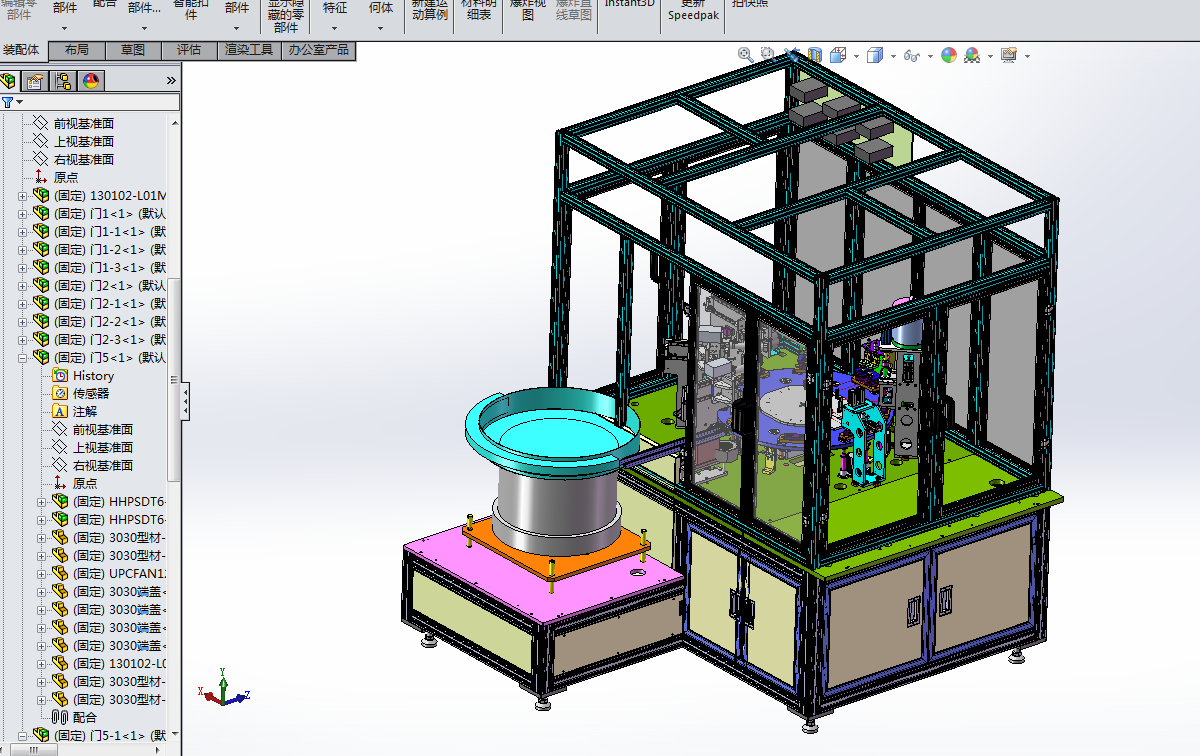Viewport: 1200px width, 756px height.
Task: Select top-level 前视基准面 plane
Action: [x=84, y=123]
